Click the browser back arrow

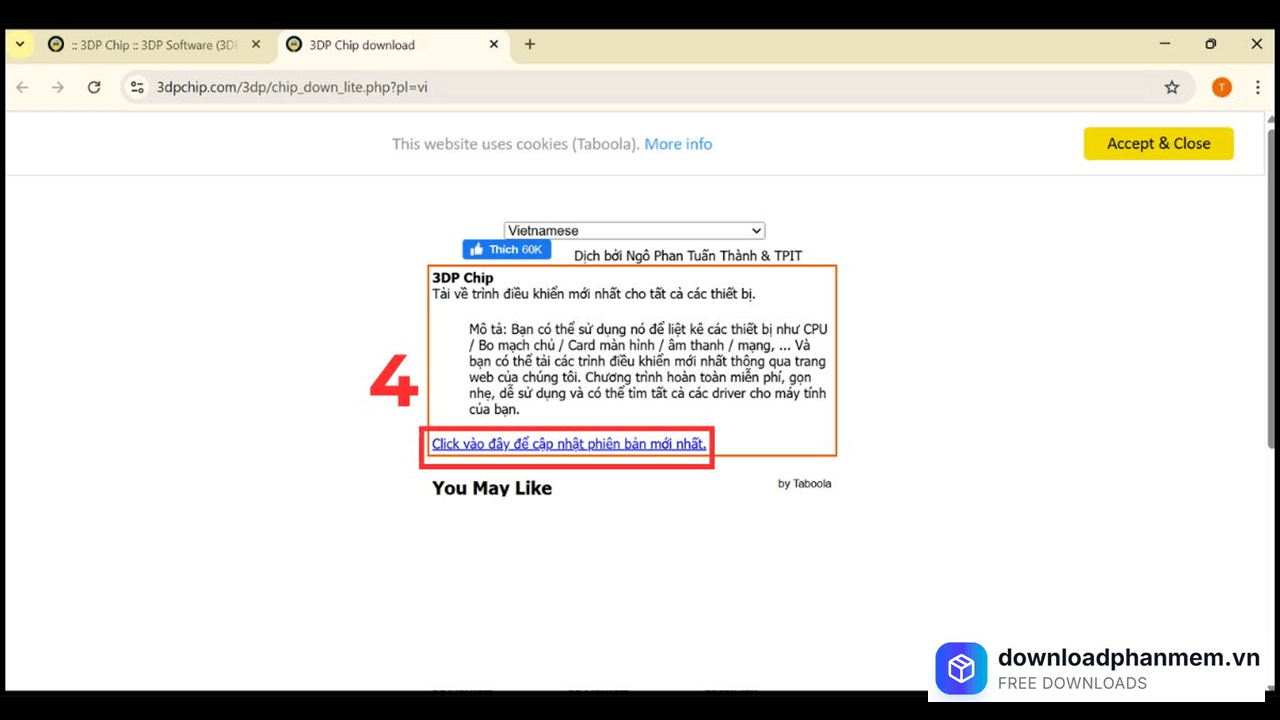[22, 87]
